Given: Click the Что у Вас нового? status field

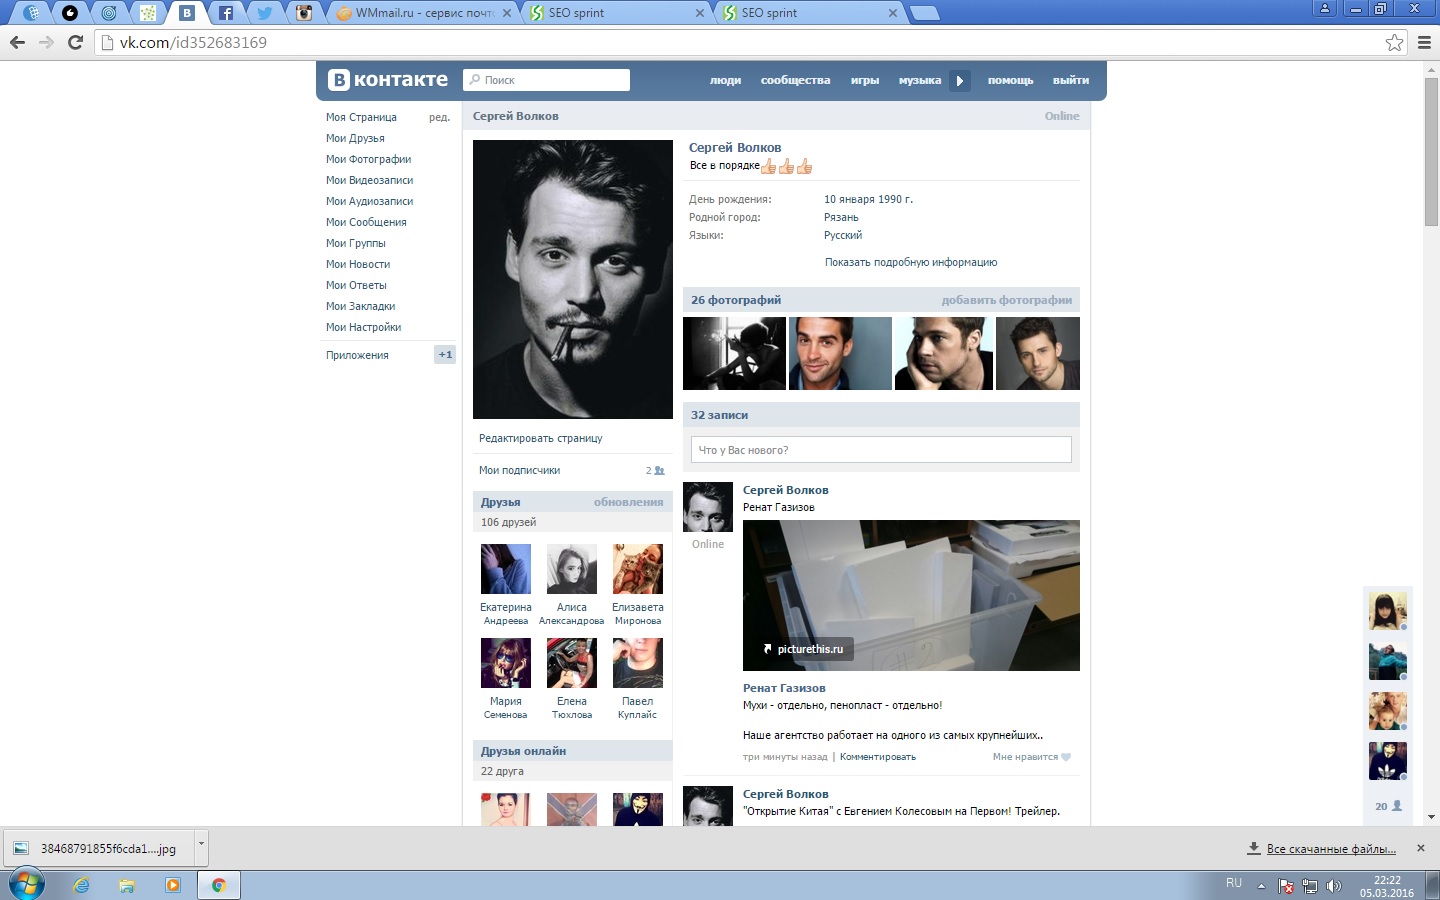Looking at the screenshot, I should coord(880,450).
